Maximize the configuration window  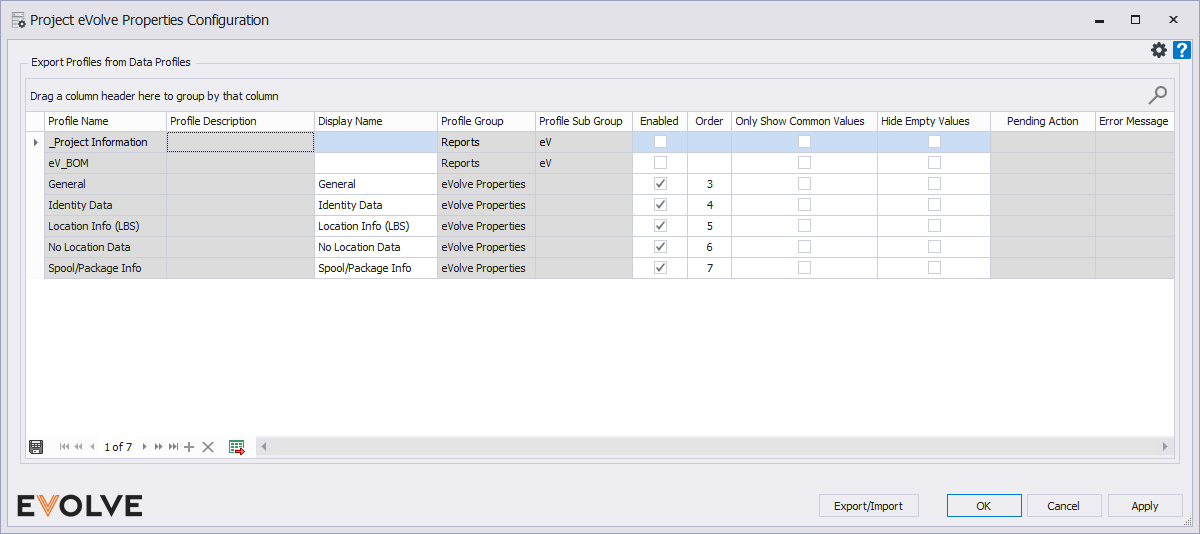point(1136,20)
